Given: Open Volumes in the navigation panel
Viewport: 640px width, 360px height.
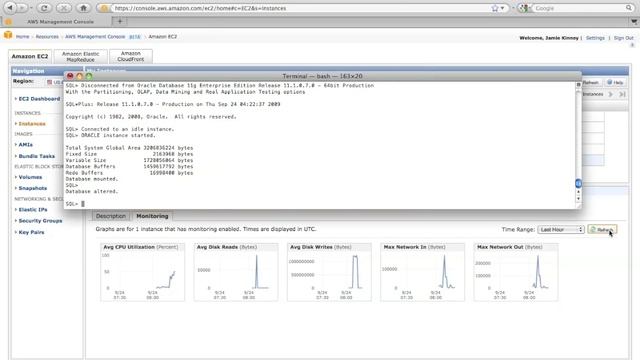Looking at the screenshot, I should point(30,177).
